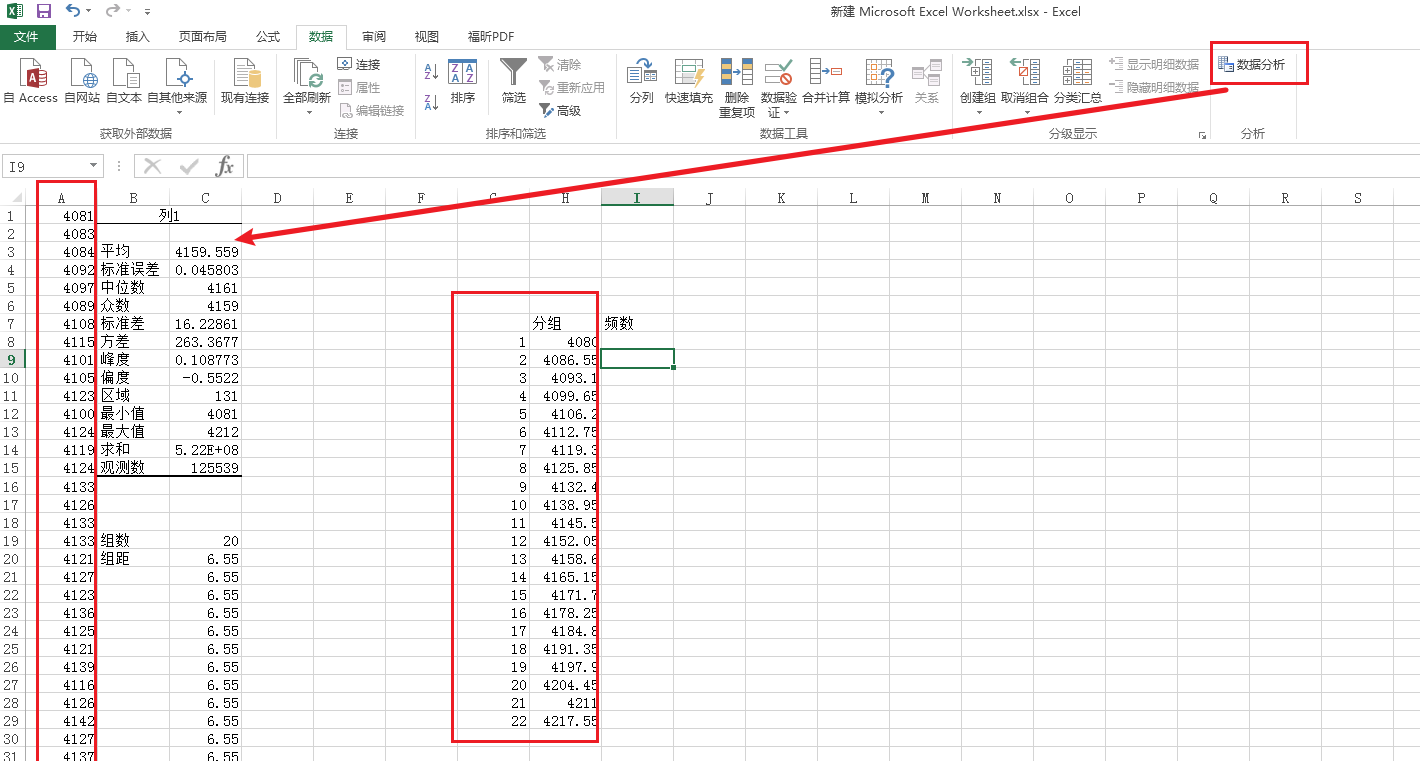The image size is (1420, 761).
Task: Open Customize Quick Access Toolbar dropdown
Action: pos(147,12)
